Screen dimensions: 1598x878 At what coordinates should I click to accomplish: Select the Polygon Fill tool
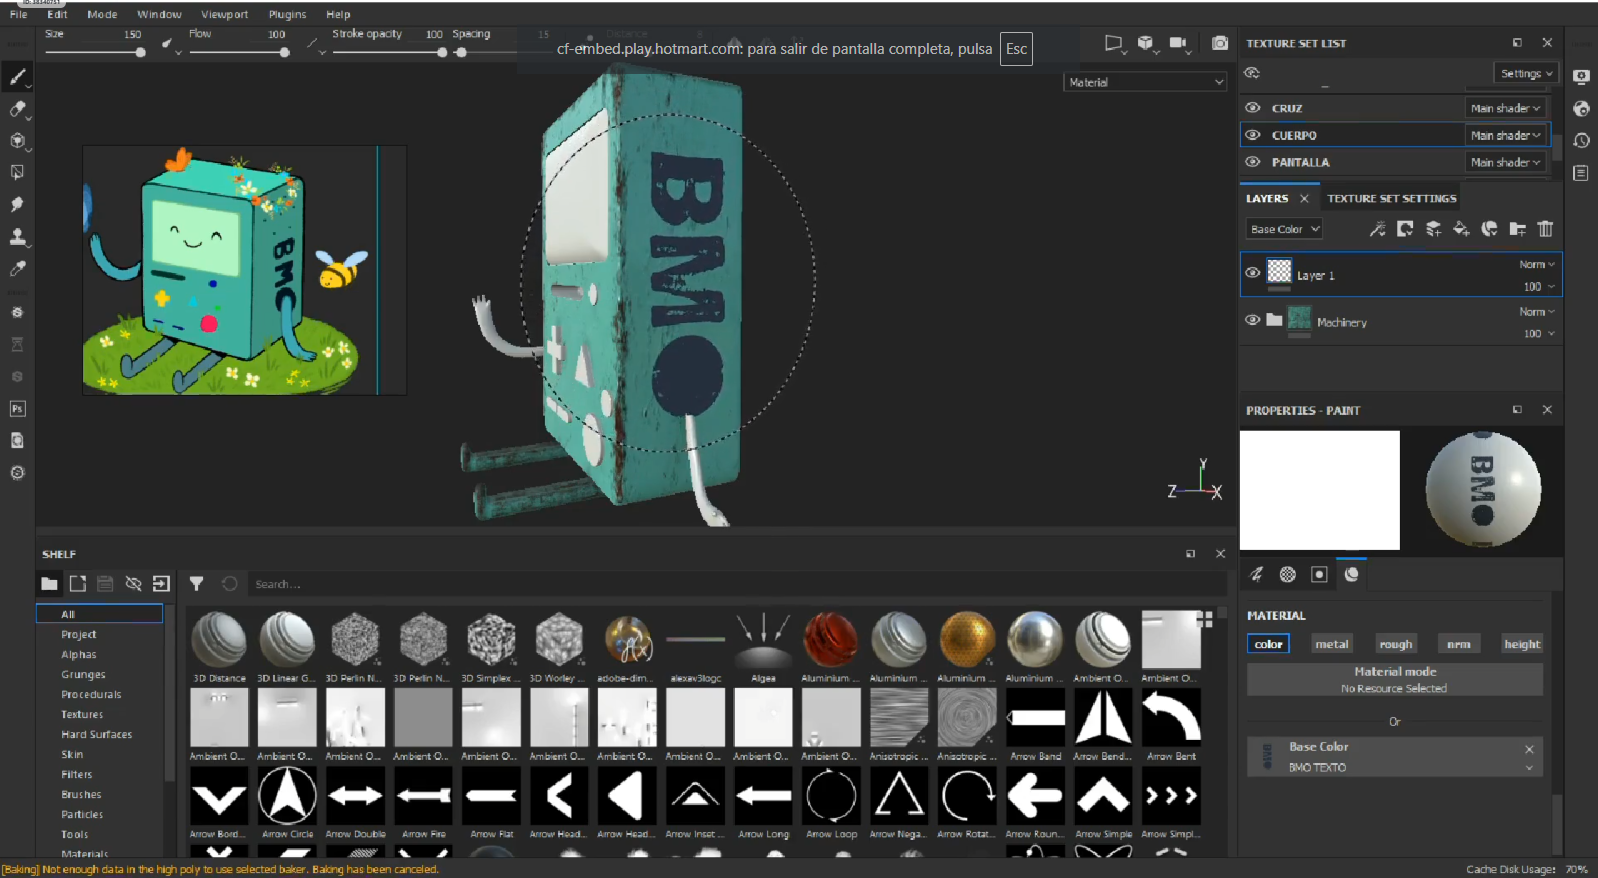click(x=18, y=173)
